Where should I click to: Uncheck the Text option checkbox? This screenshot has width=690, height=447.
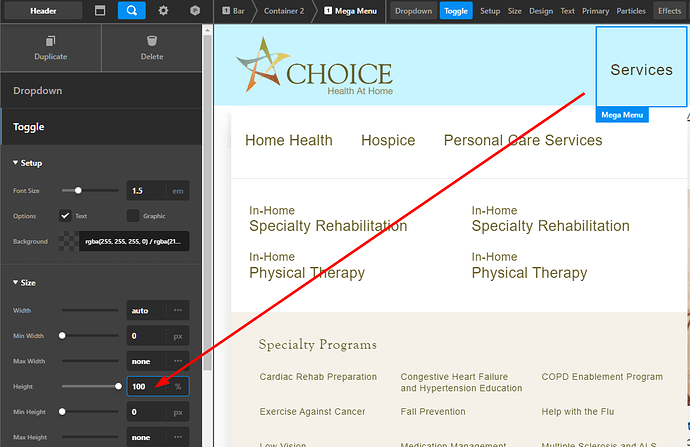tap(66, 215)
